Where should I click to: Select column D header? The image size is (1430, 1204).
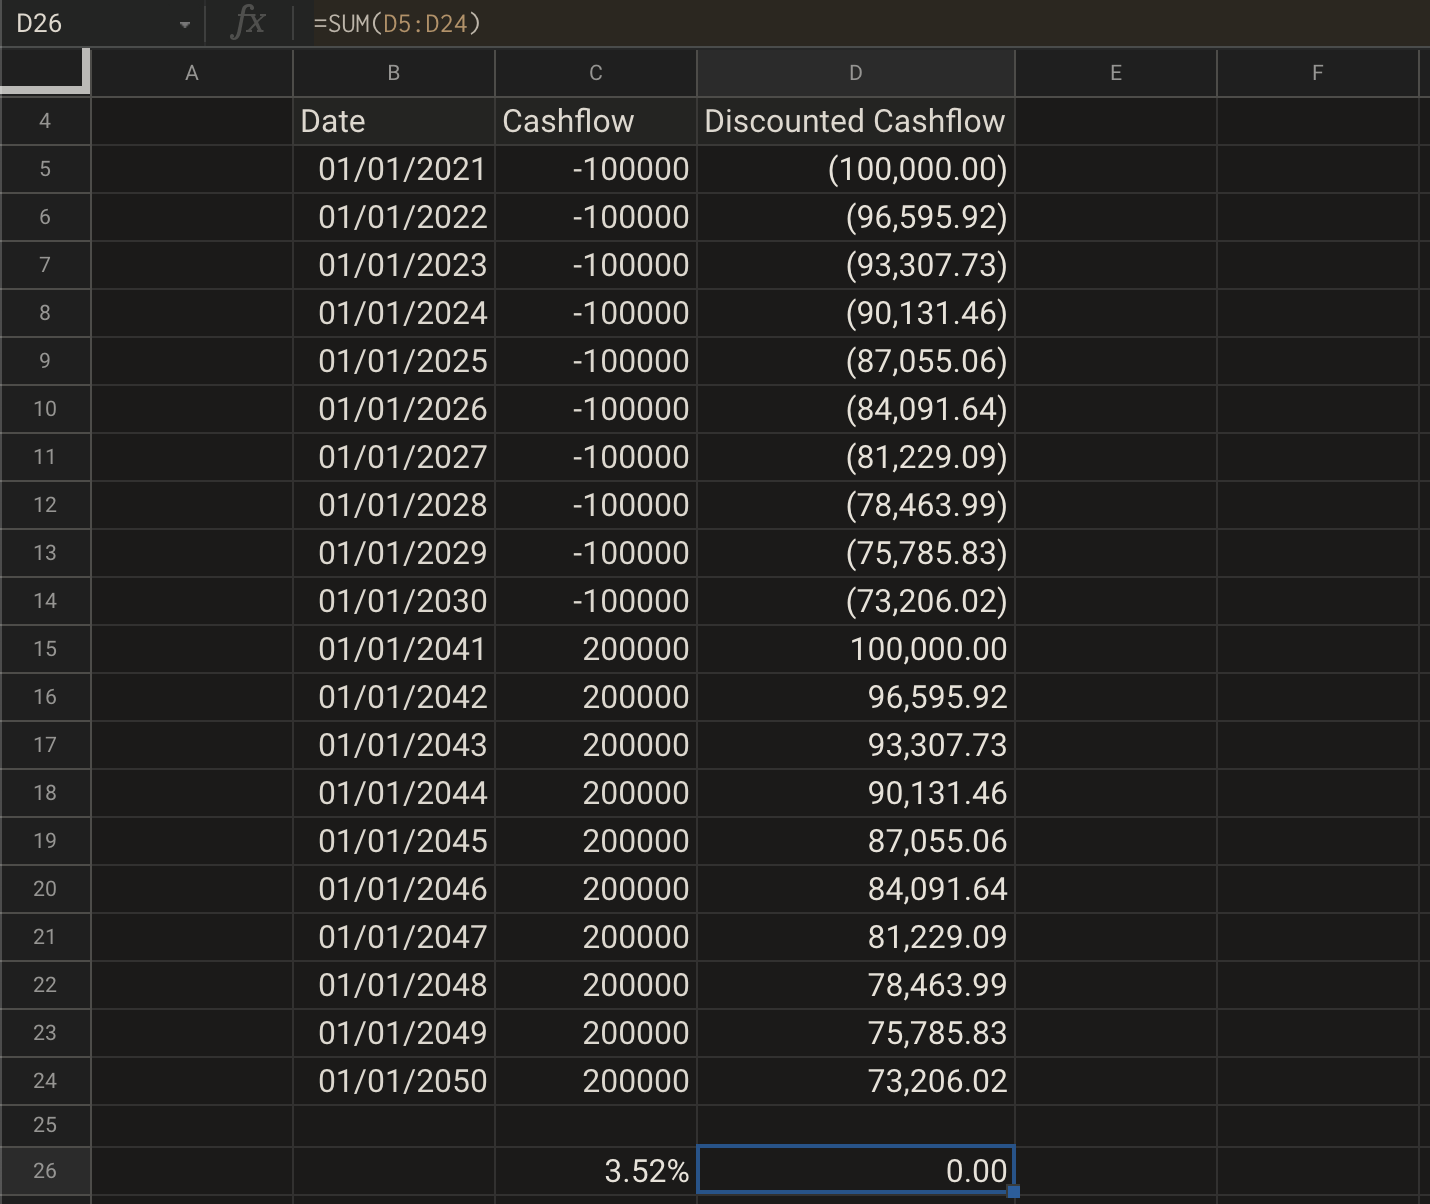(855, 73)
